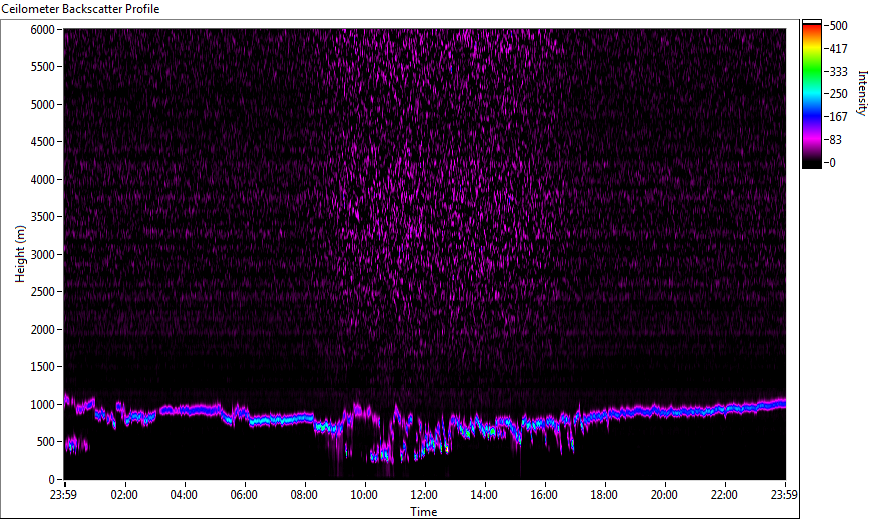Click the 14:00 time axis label

[484, 495]
